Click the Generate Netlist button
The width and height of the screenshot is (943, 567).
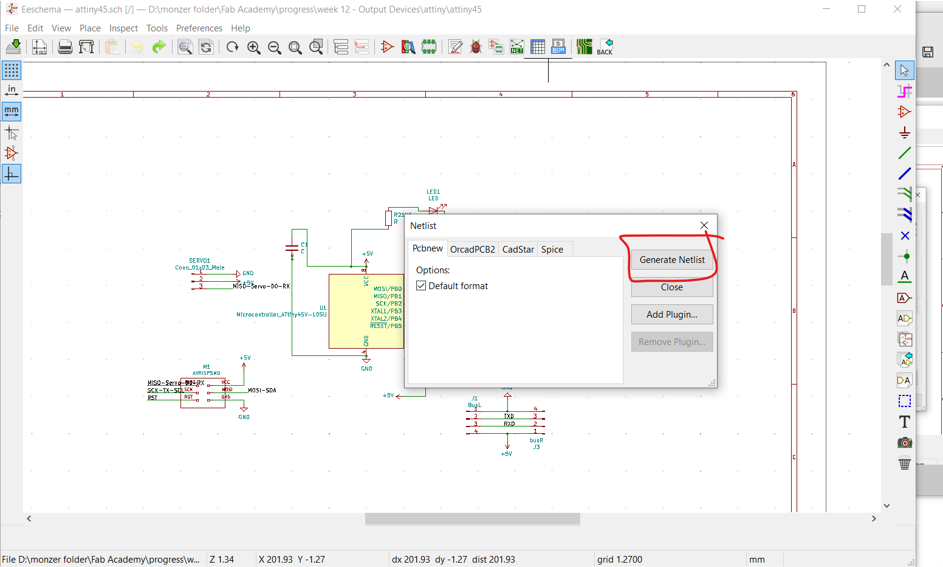coord(672,260)
